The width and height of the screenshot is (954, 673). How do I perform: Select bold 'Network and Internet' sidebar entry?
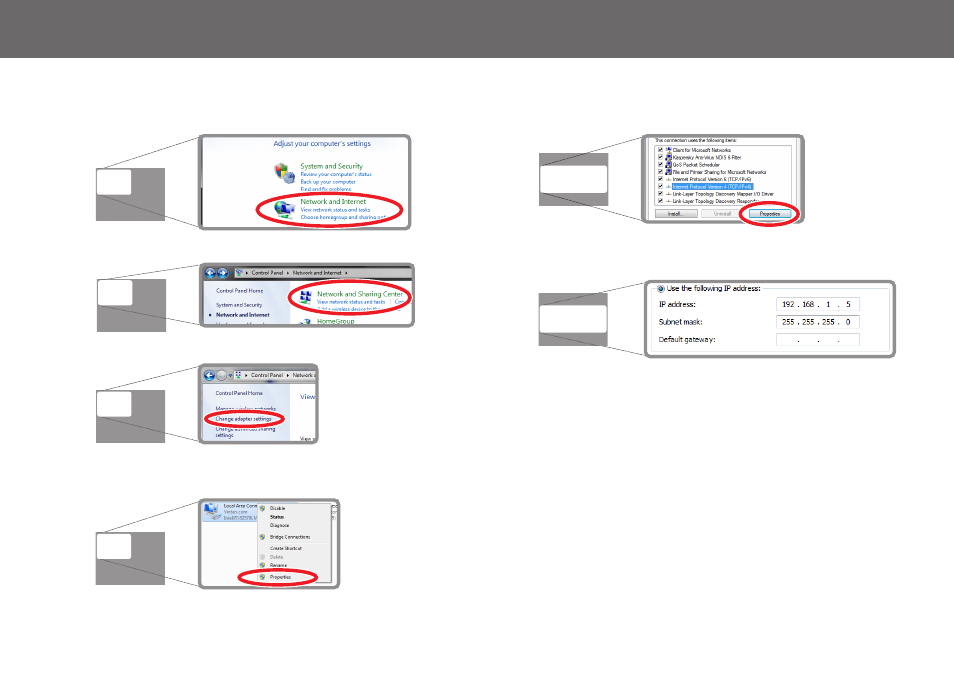(243, 315)
